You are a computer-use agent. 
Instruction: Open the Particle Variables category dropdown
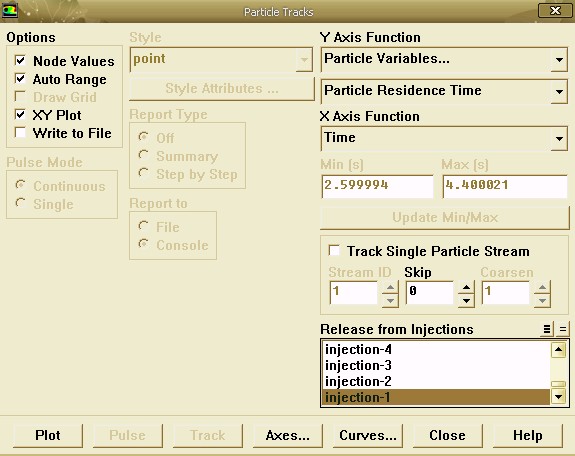[559, 59]
